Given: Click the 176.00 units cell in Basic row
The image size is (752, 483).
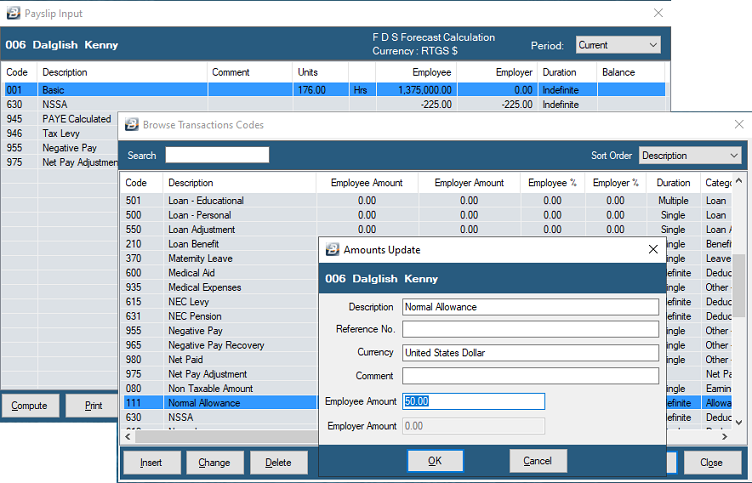Looking at the screenshot, I should pos(321,90).
